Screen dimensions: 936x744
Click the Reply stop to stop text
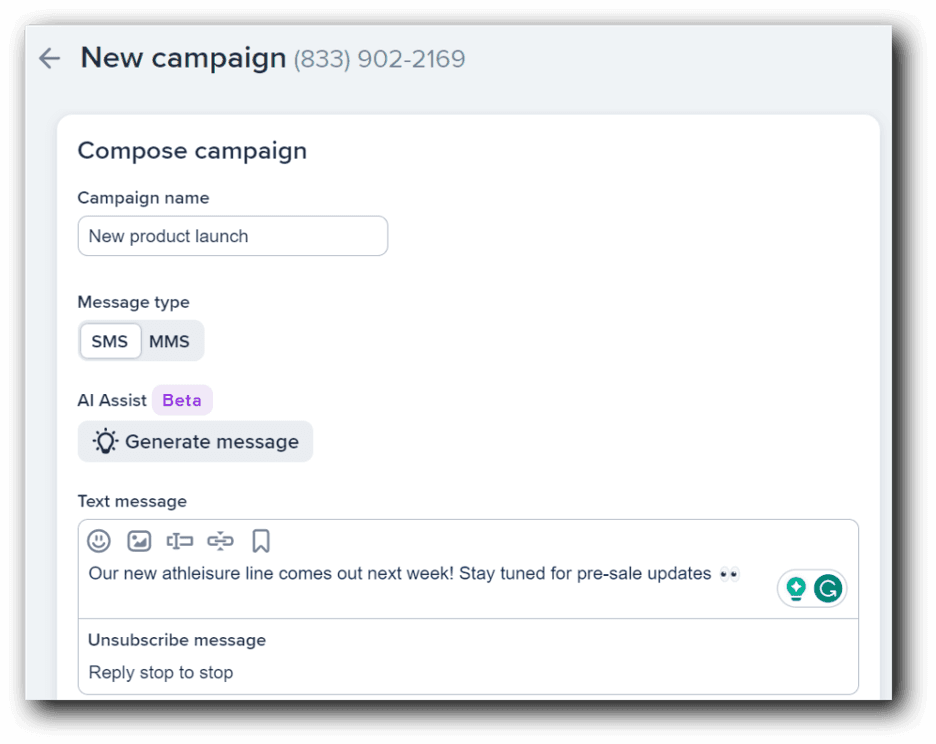160,672
